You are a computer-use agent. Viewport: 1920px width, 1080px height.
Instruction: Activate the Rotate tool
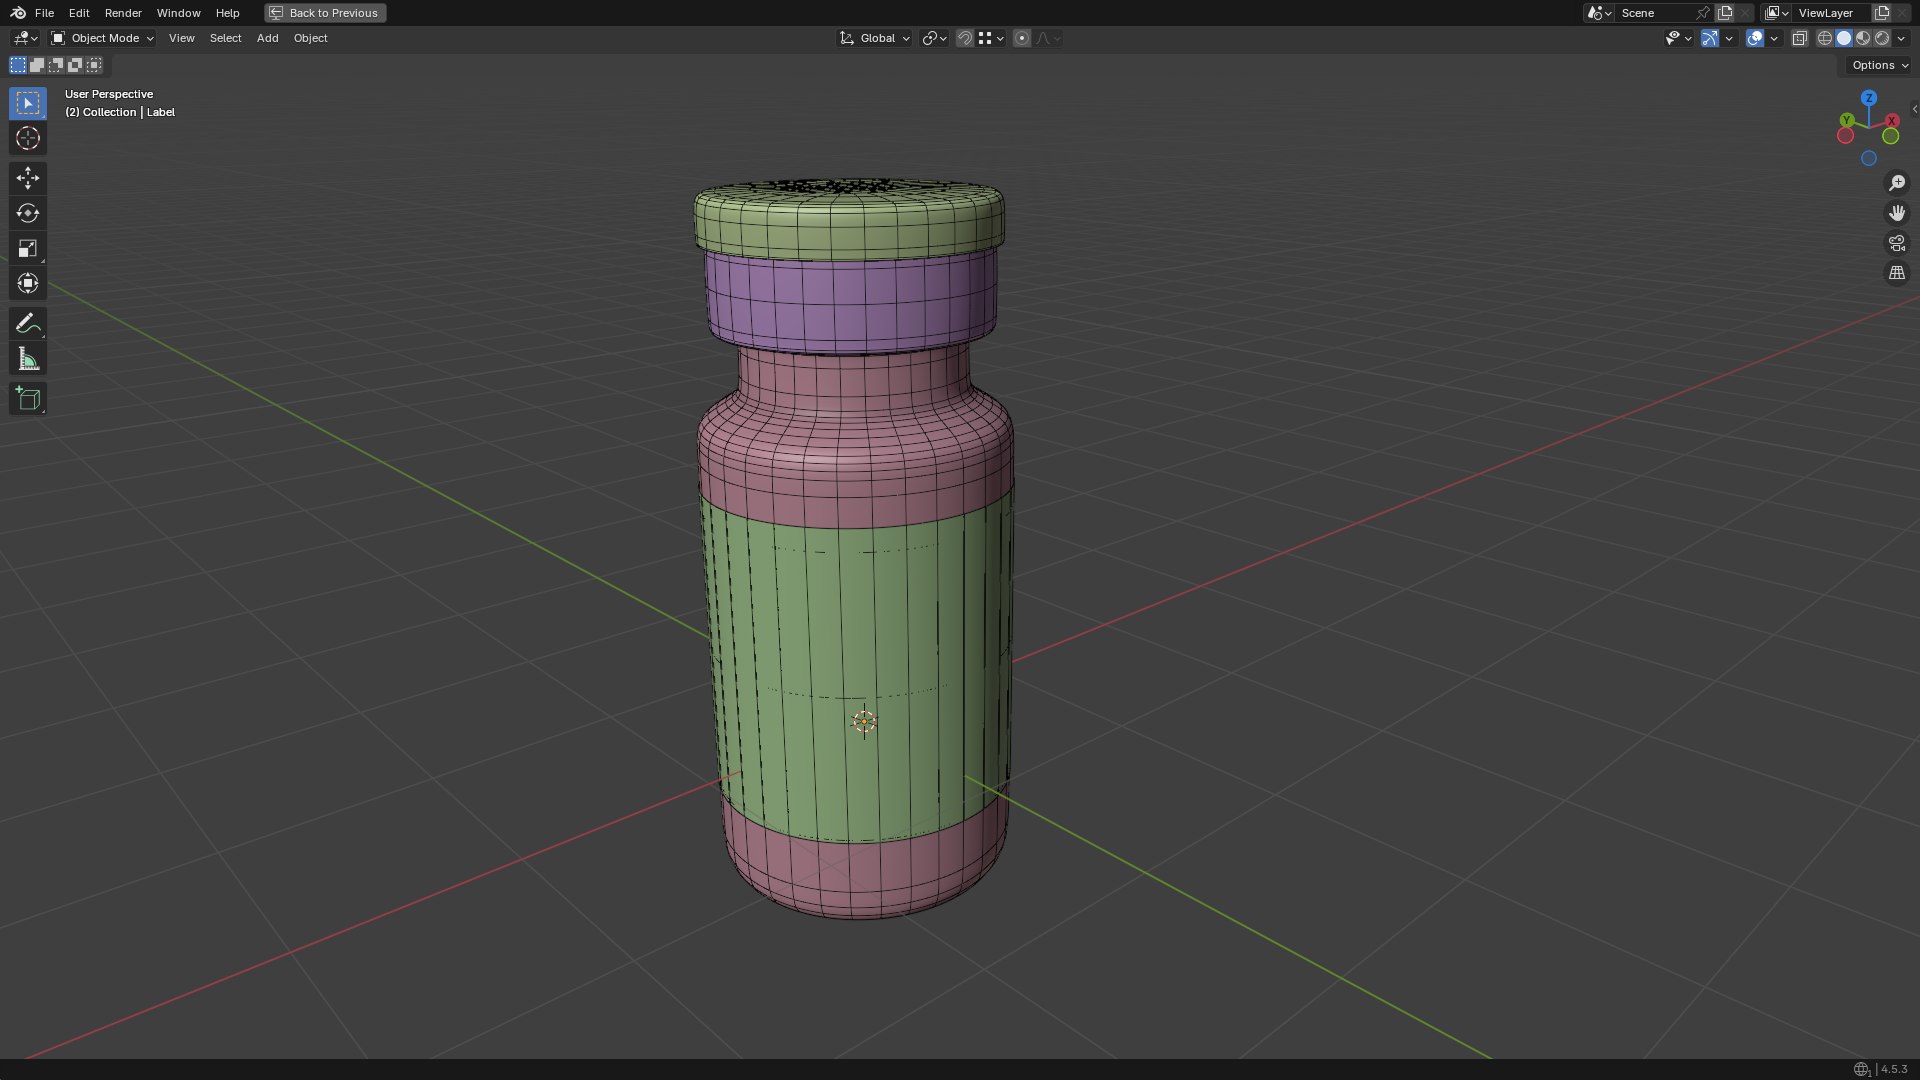(x=28, y=213)
